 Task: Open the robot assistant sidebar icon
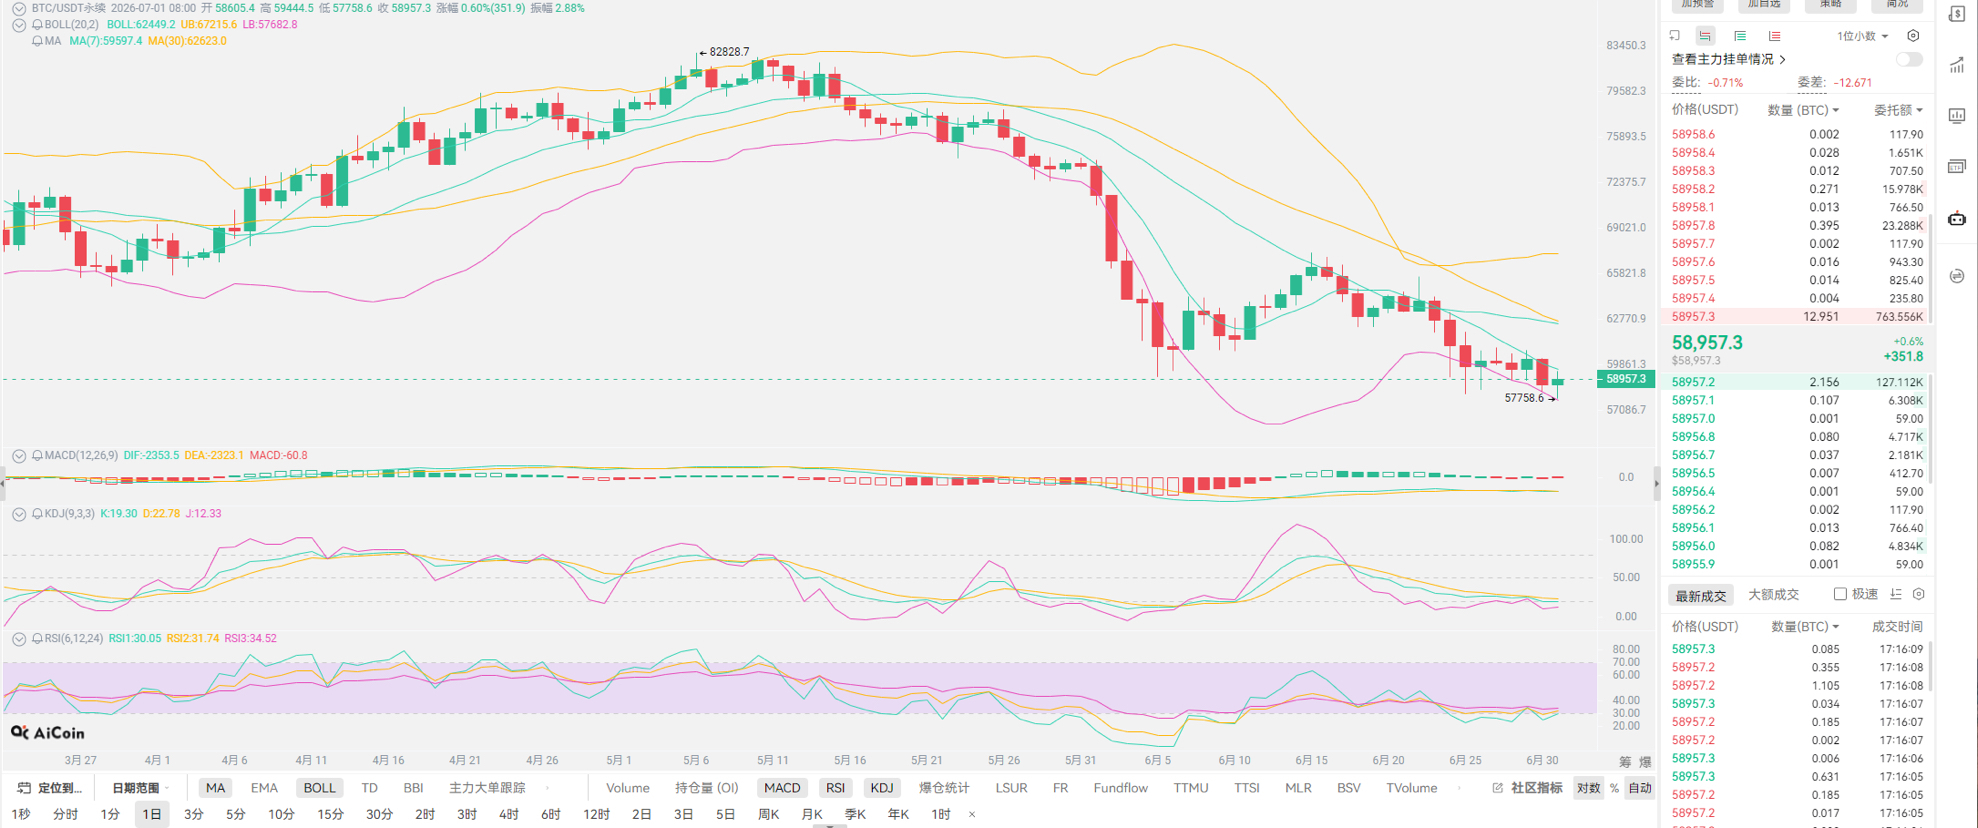coord(1957,218)
